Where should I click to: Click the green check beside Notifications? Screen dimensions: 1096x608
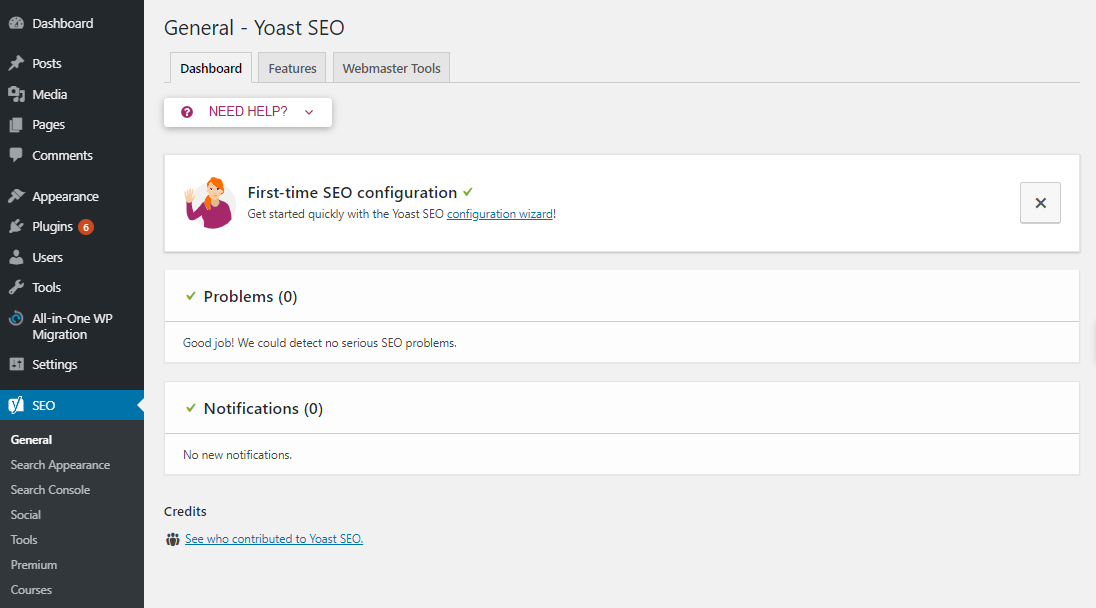point(191,408)
